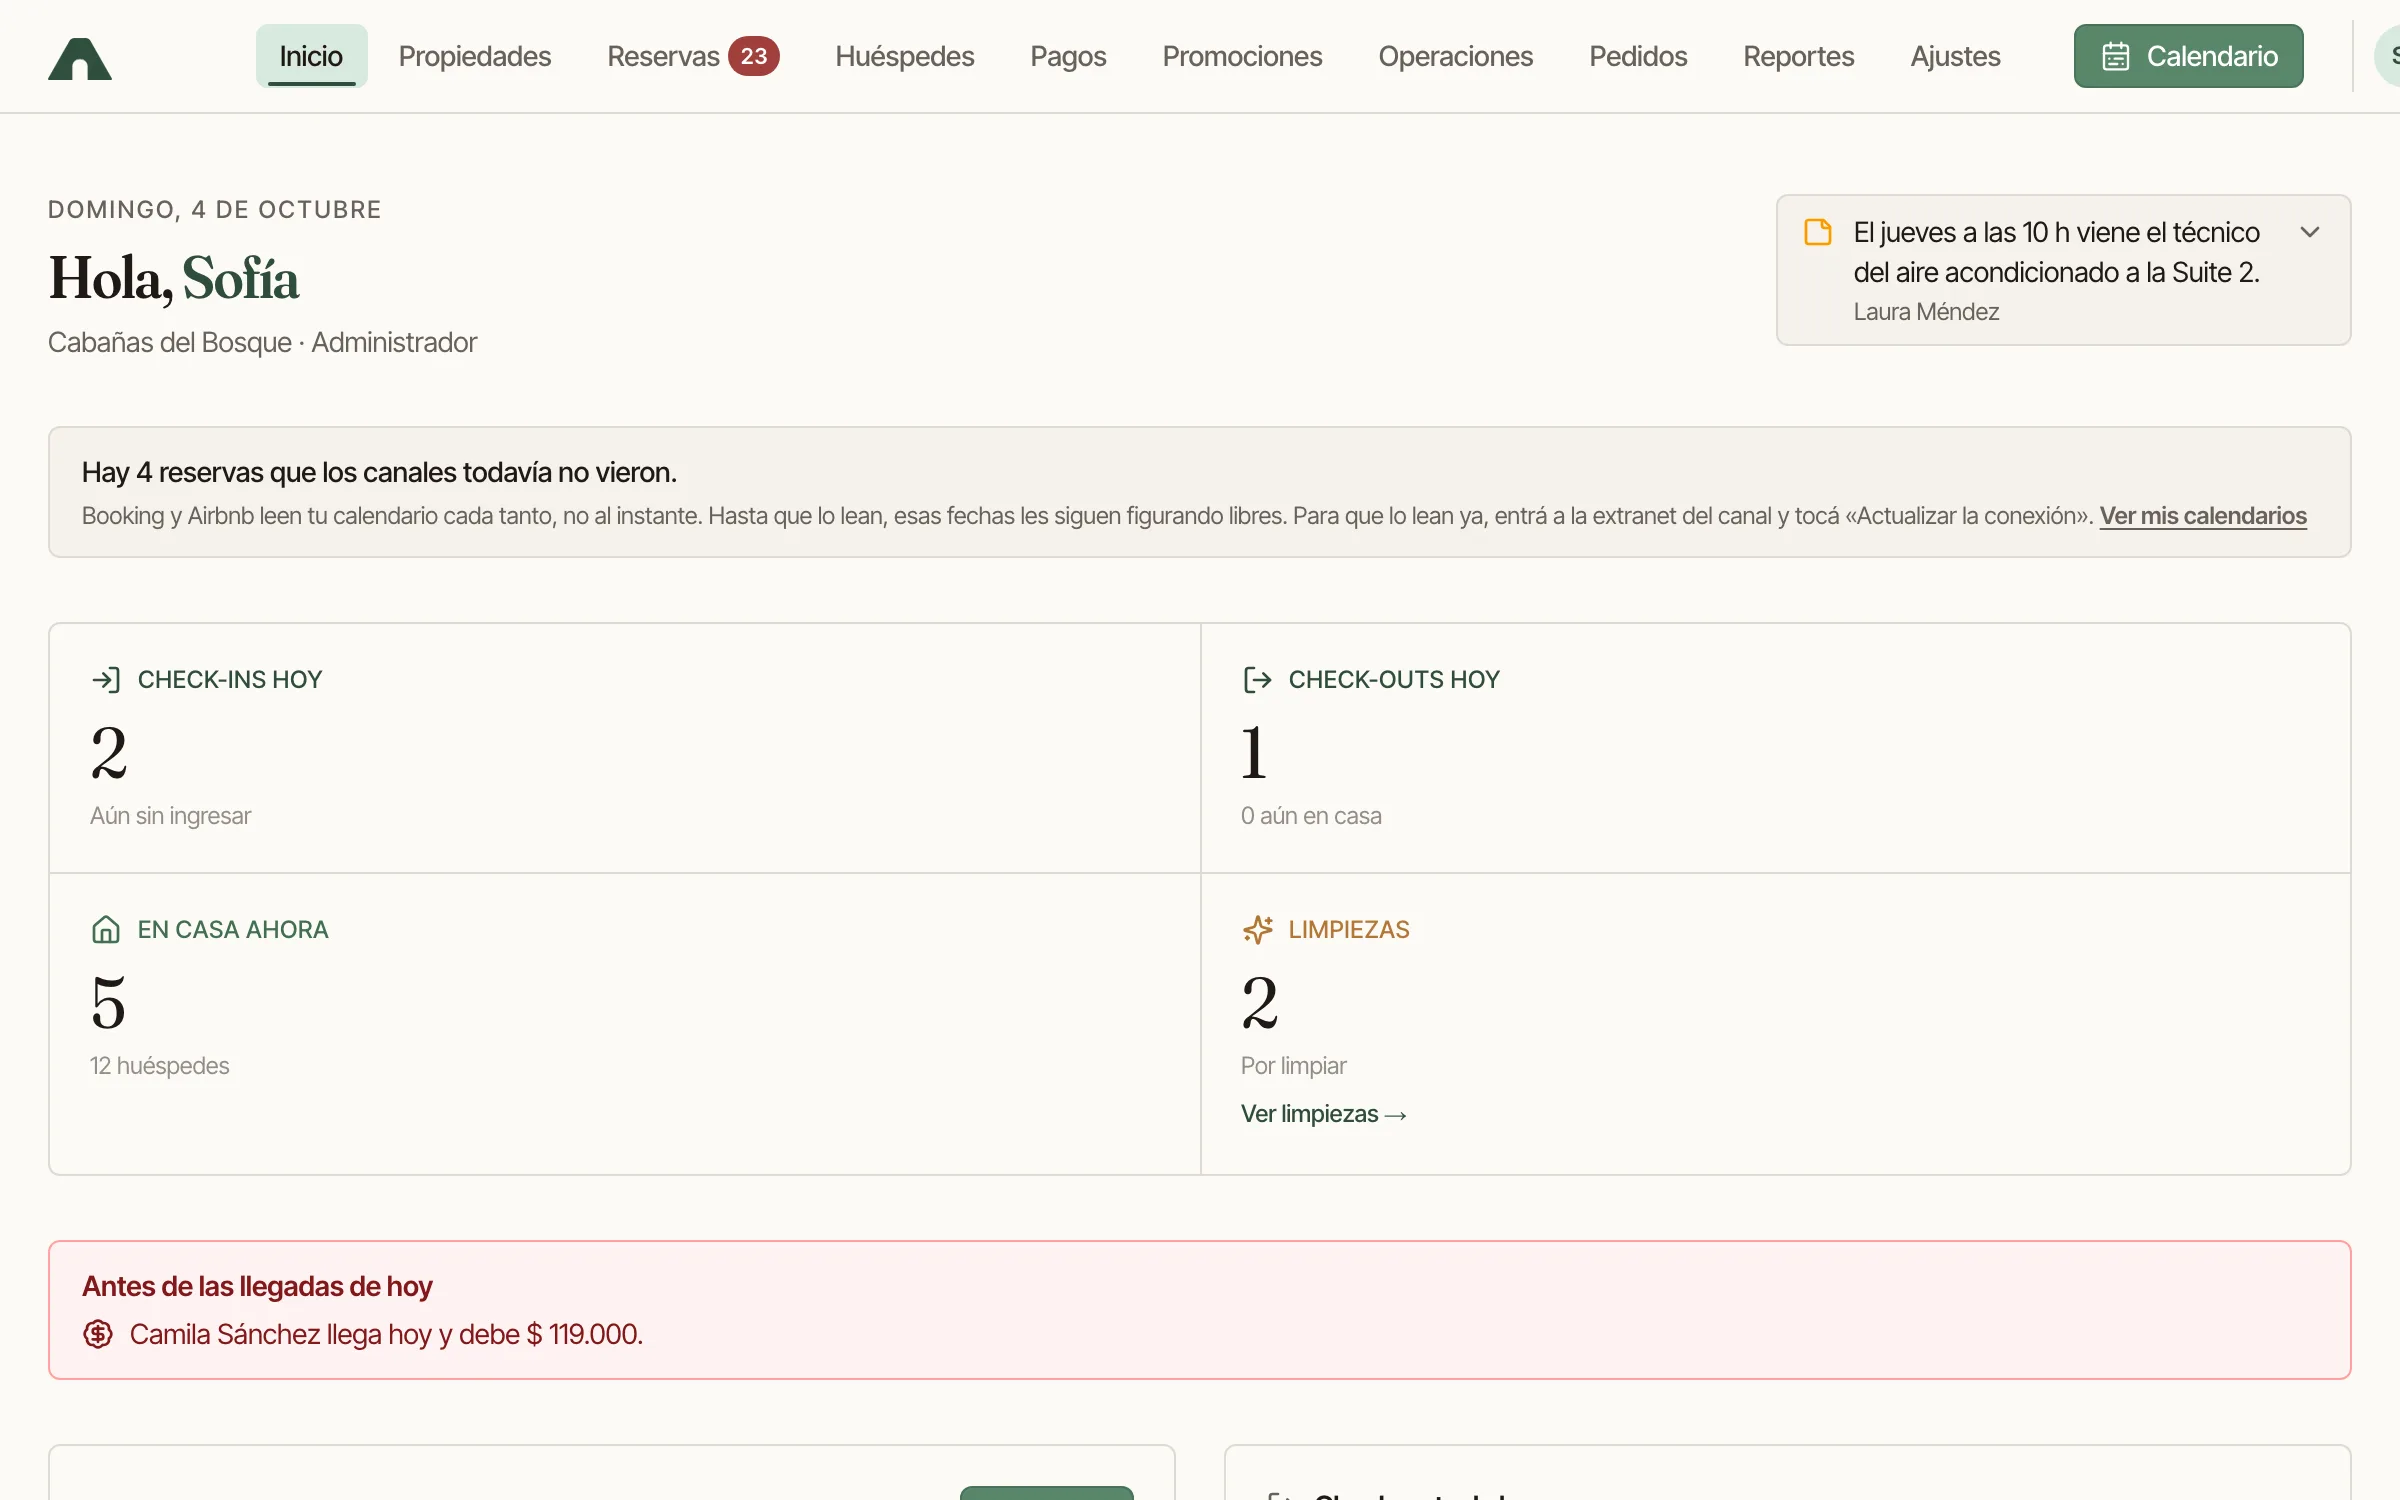Open the Inicio tab
The image size is (2400, 1500).
311,56
